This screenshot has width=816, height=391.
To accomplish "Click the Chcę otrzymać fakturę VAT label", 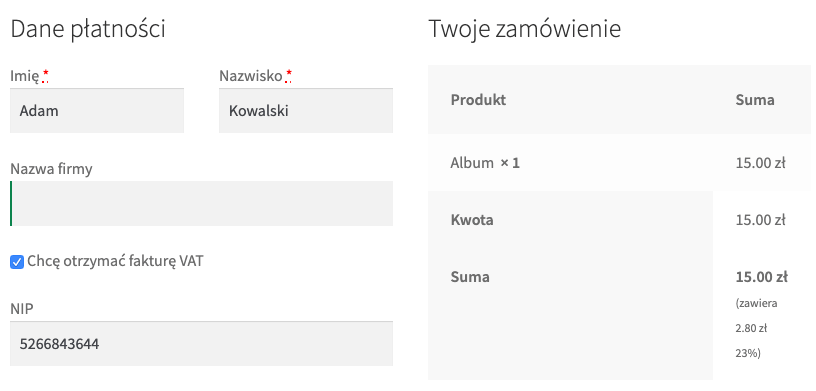I will pyautogui.click(x=115, y=261).
